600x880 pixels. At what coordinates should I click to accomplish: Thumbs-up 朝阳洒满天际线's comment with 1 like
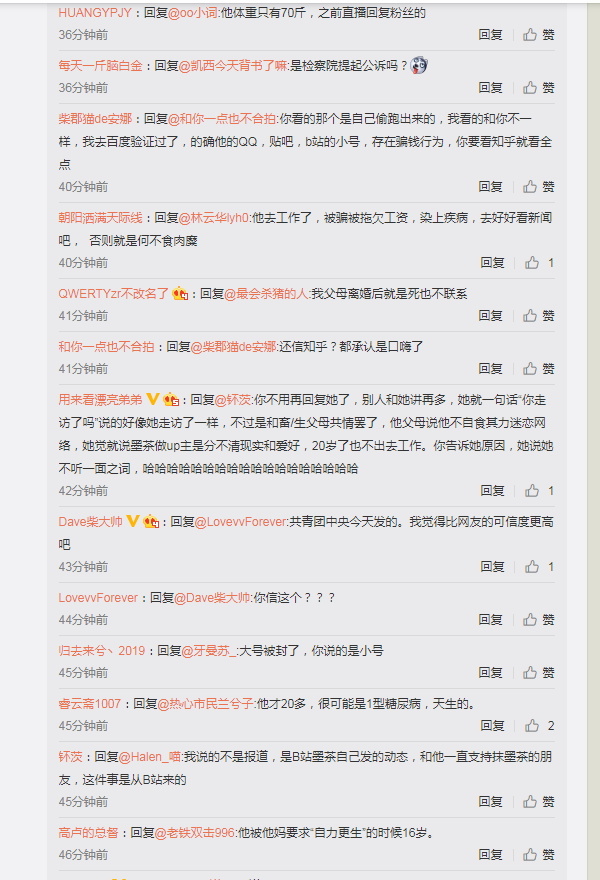(540, 263)
